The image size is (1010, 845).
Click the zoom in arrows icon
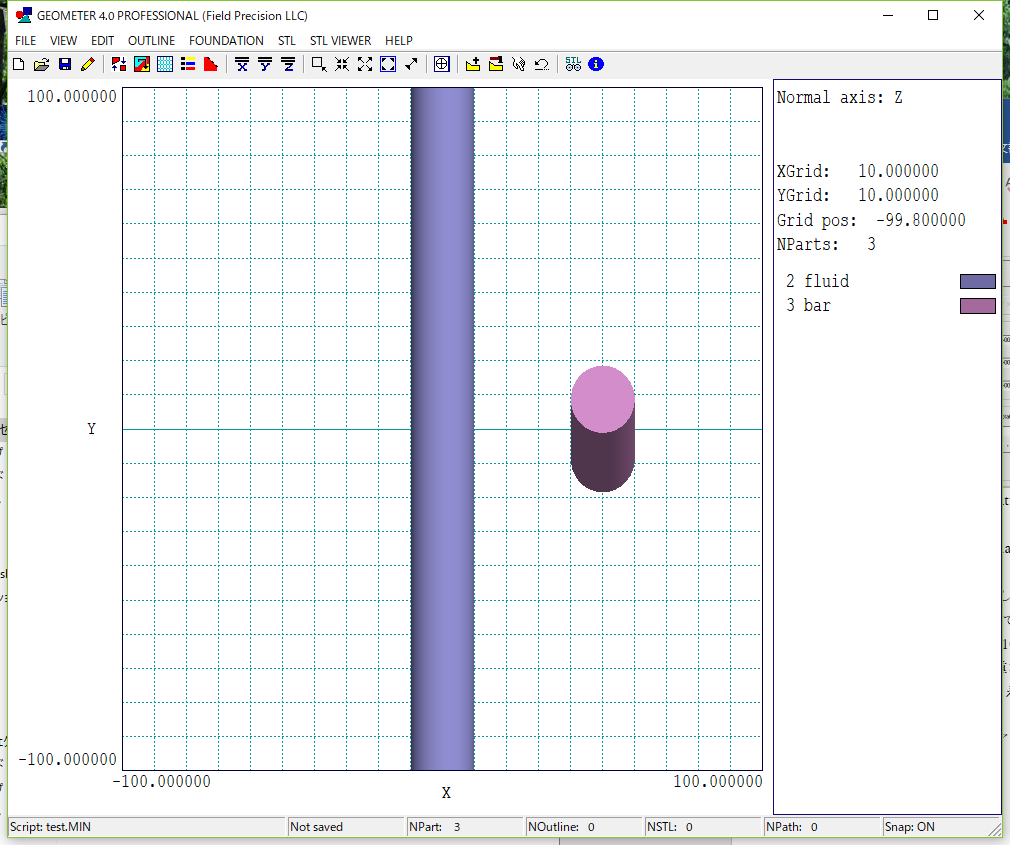click(342, 64)
